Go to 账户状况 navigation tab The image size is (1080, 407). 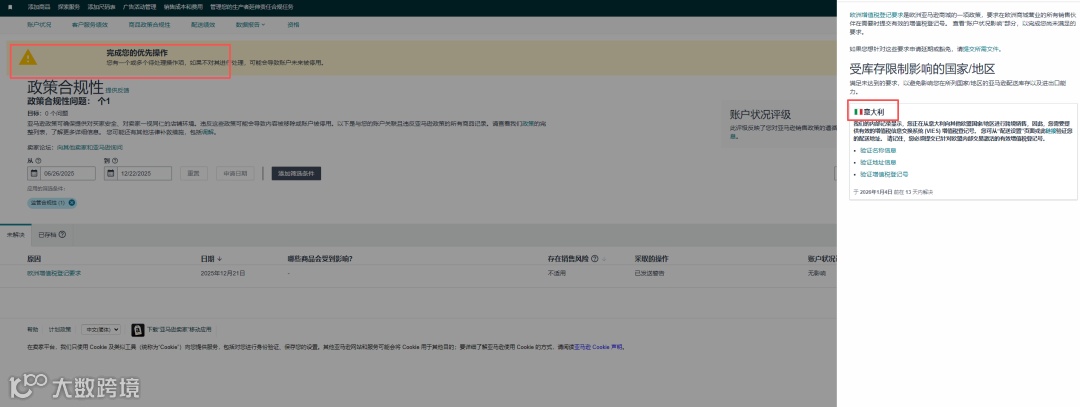click(39, 25)
